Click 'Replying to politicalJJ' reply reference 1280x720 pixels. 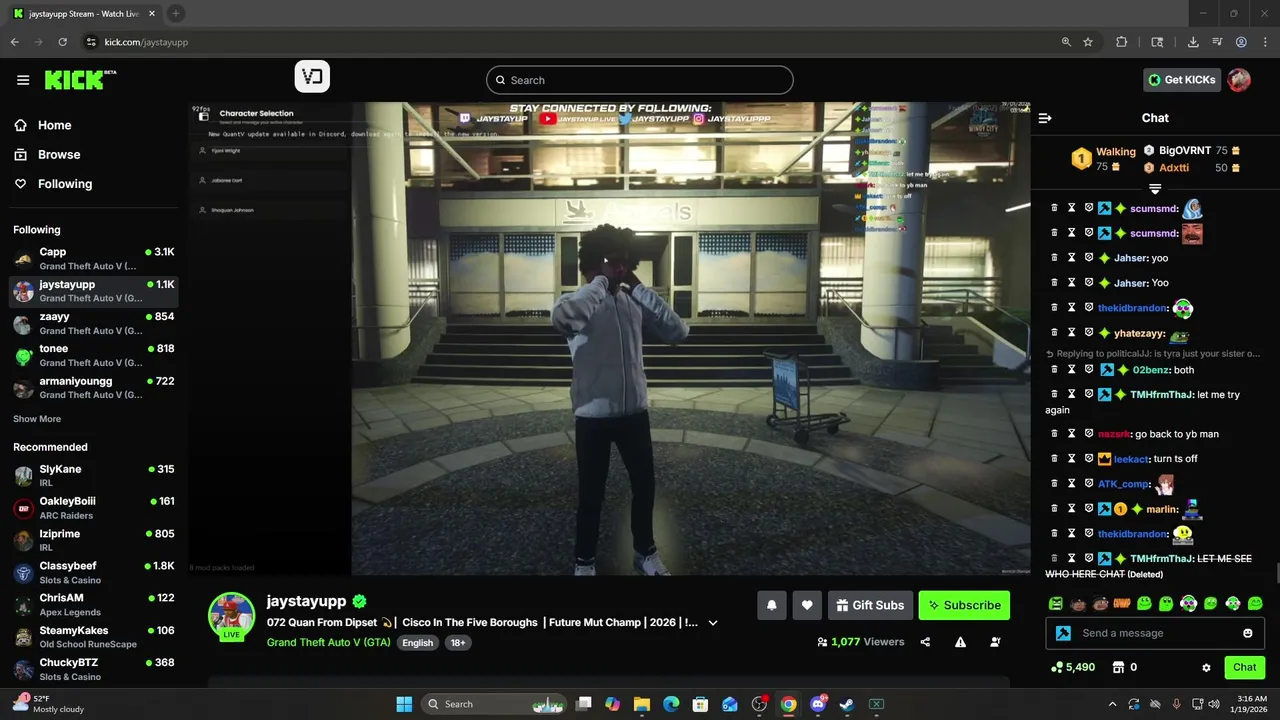pos(1153,353)
